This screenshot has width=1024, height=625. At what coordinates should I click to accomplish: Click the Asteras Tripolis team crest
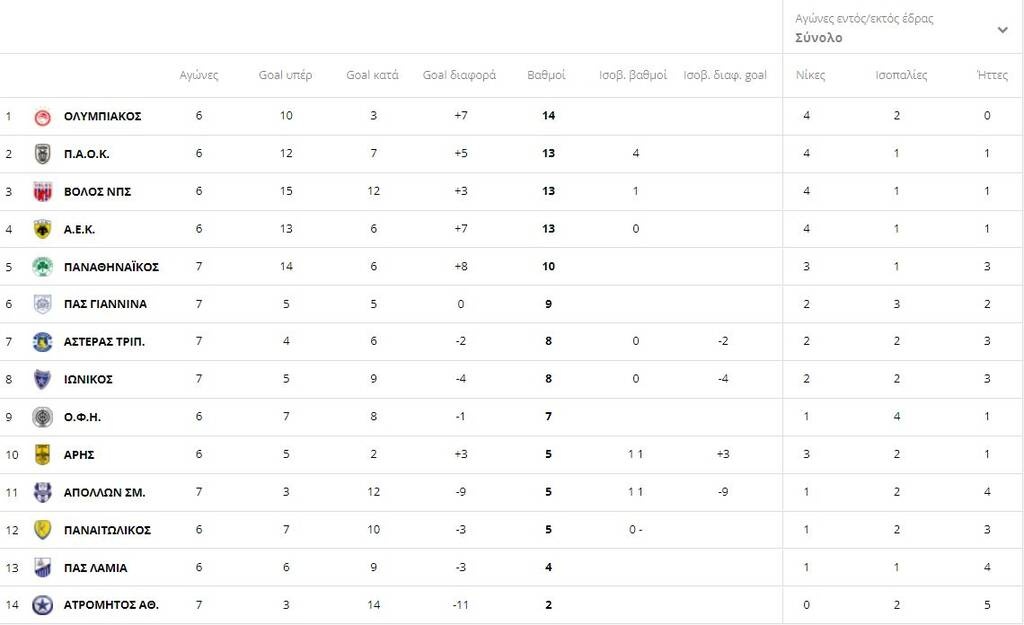tap(42, 342)
